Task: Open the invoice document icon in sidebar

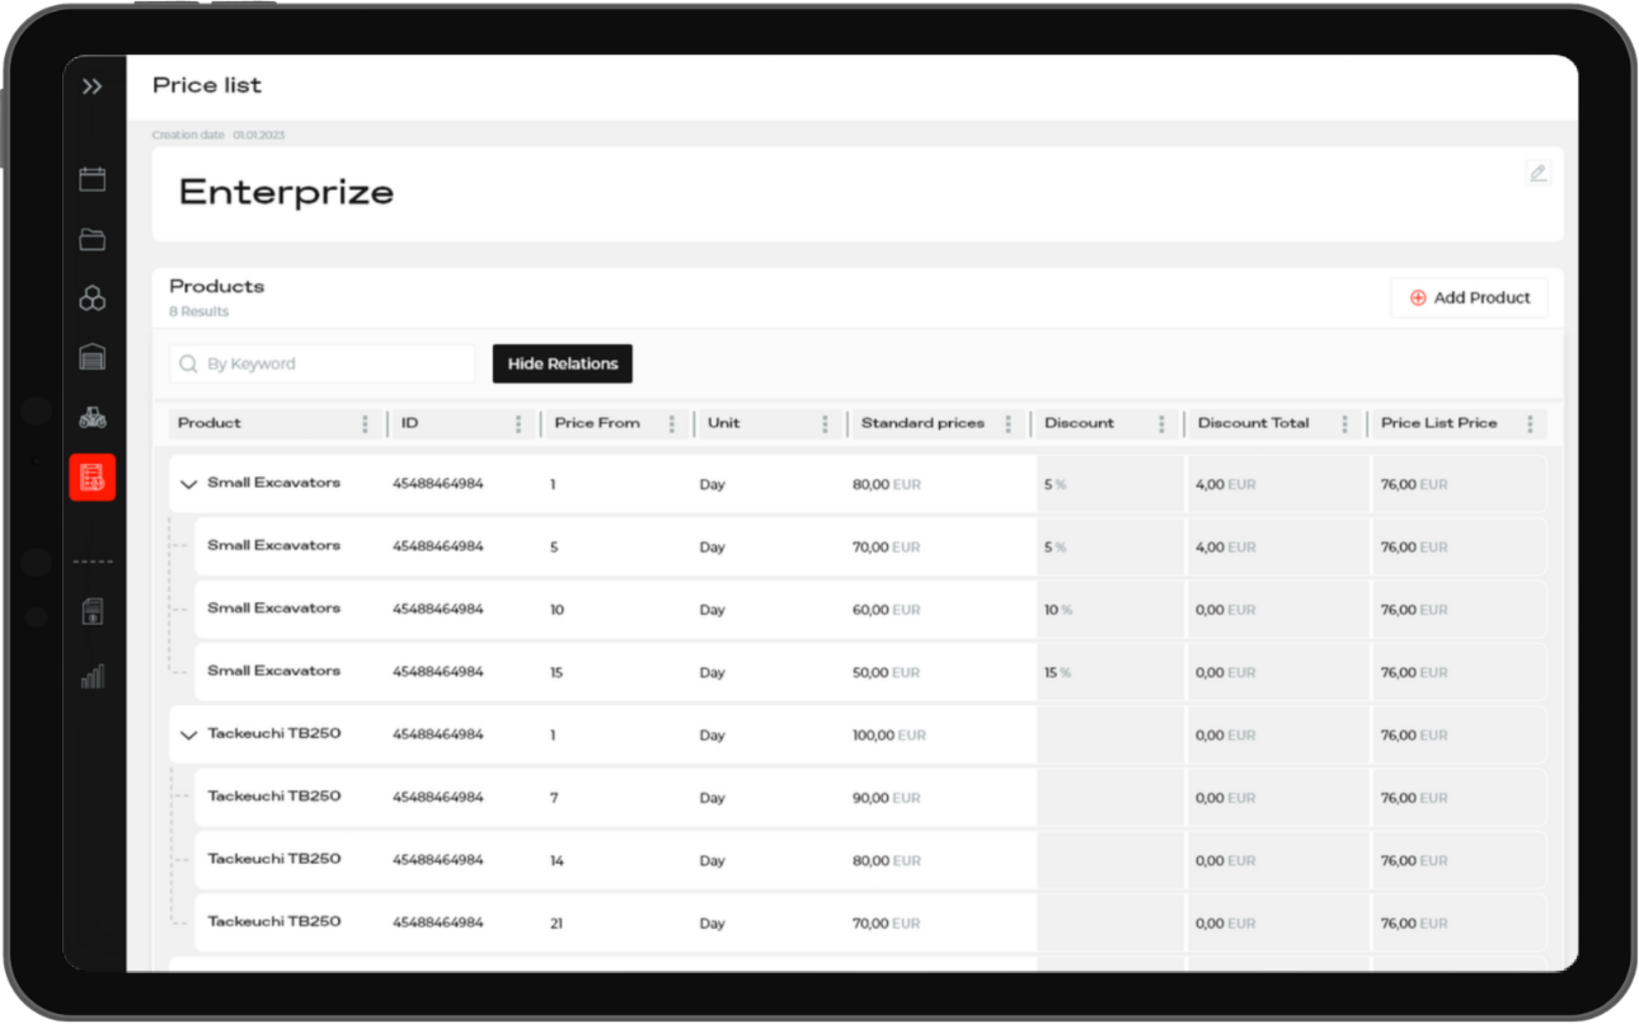Action: [92, 612]
